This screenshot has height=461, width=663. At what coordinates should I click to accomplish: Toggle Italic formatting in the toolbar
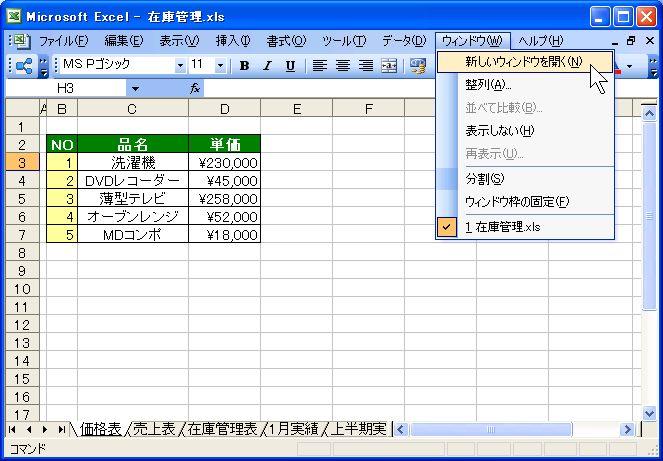[267, 66]
